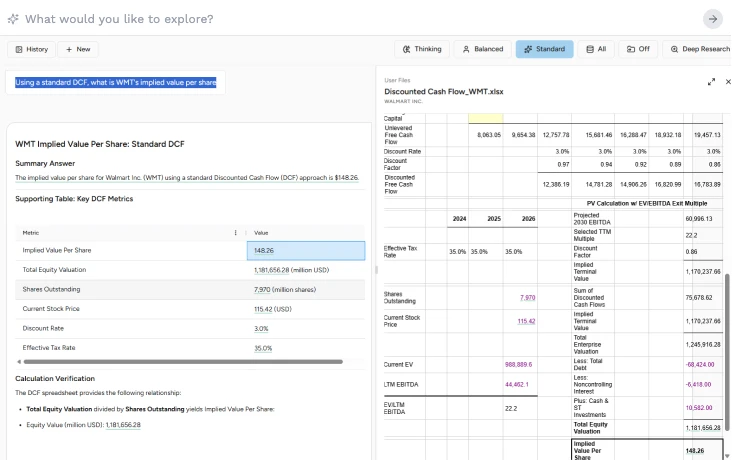Screen dimensions: 732x460
Task: Choose the All sources option
Action: pyautogui.click(x=596, y=49)
